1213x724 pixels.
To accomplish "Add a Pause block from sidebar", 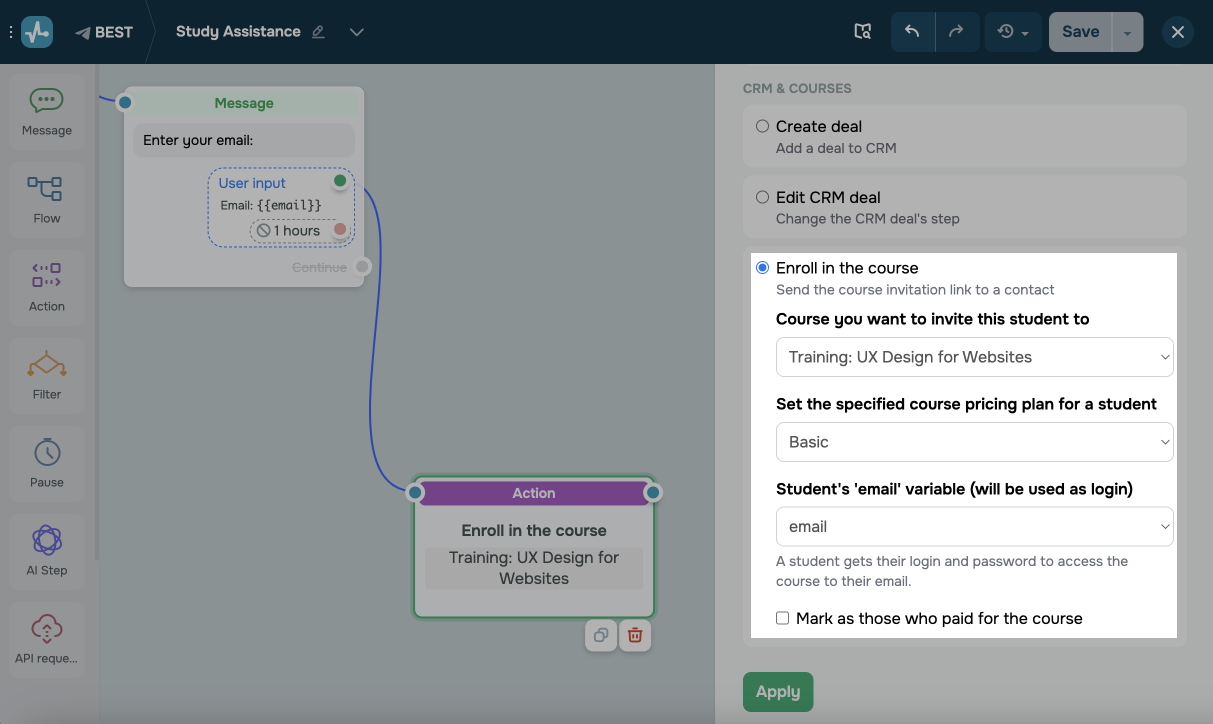I will (47, 463).
